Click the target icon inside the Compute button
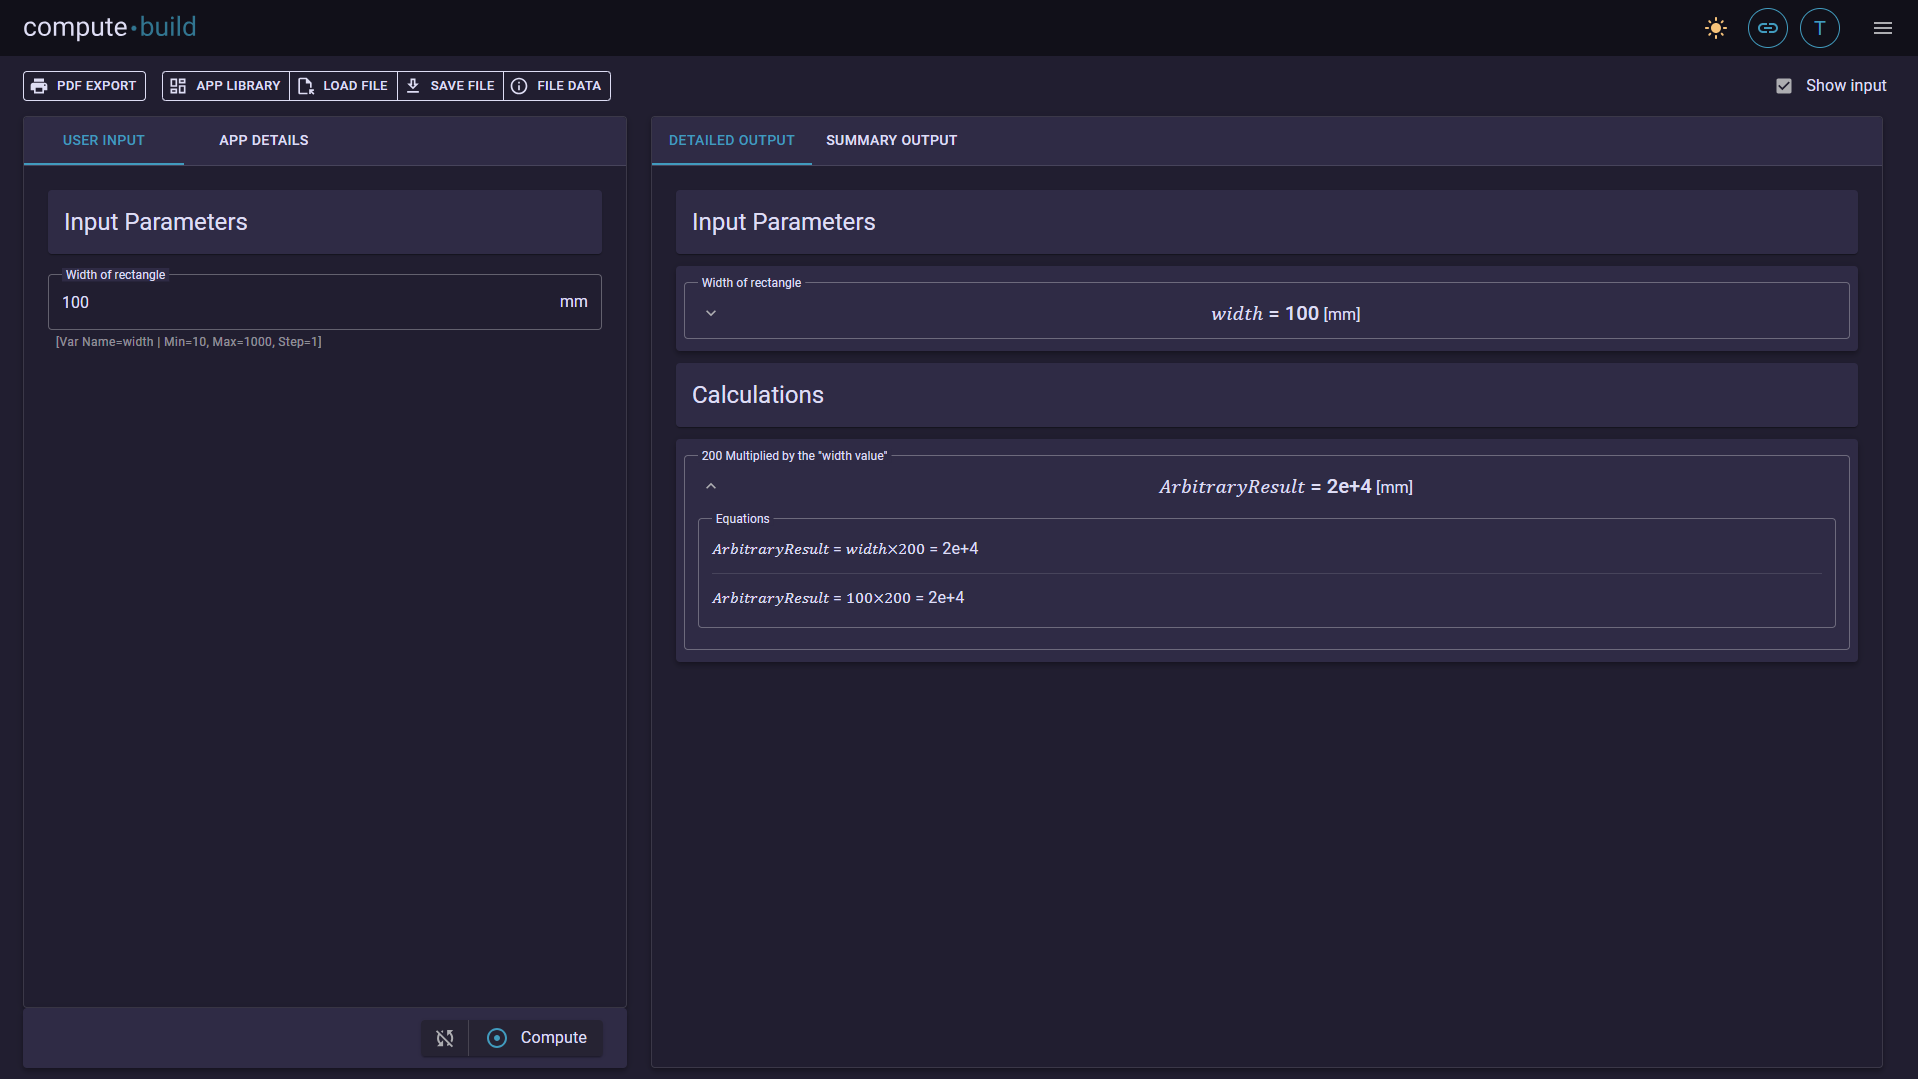 coord(497,1038)
